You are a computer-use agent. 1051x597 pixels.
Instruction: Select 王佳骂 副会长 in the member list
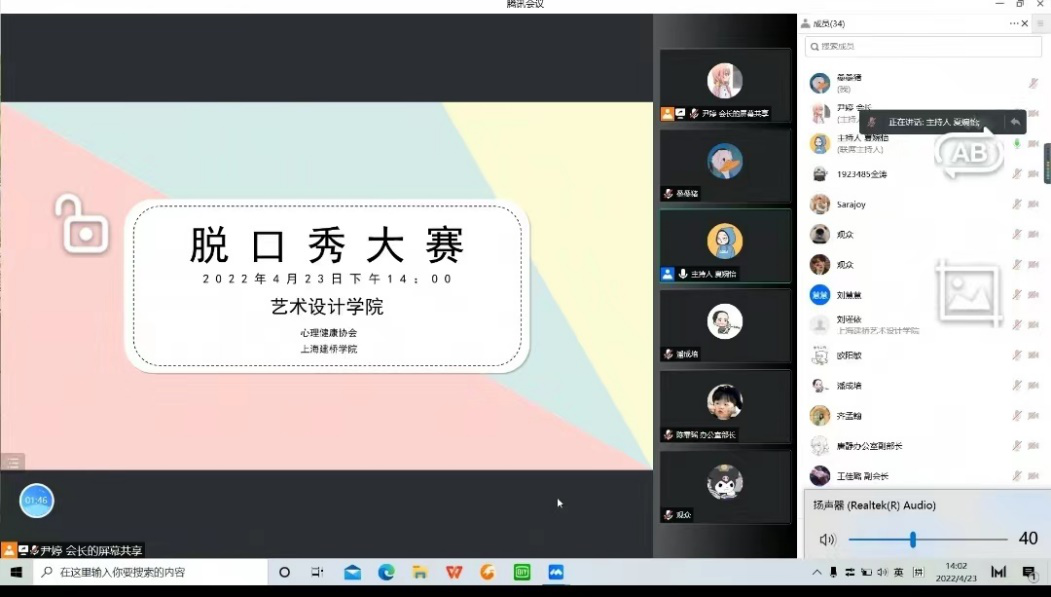[861, 476]
